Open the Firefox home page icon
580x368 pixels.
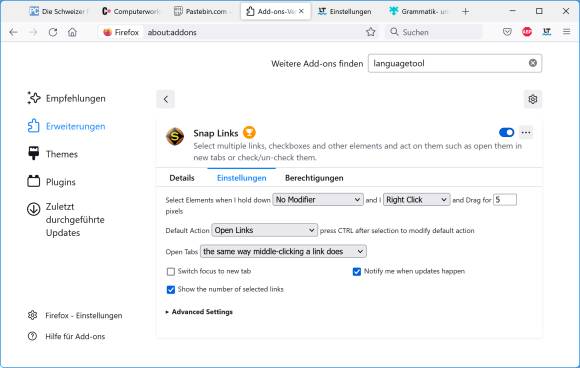72,32
